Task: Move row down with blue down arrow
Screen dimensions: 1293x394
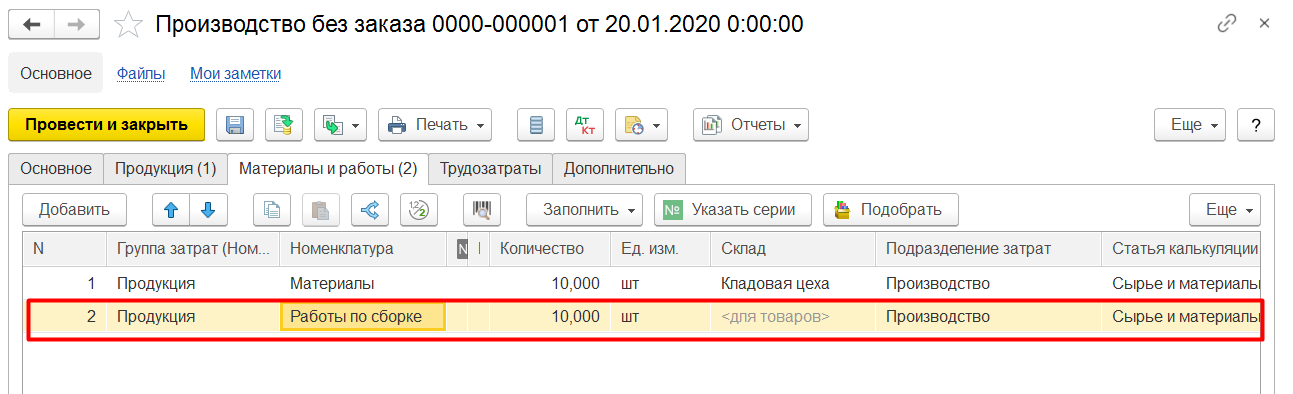Action: click(209, 210)
